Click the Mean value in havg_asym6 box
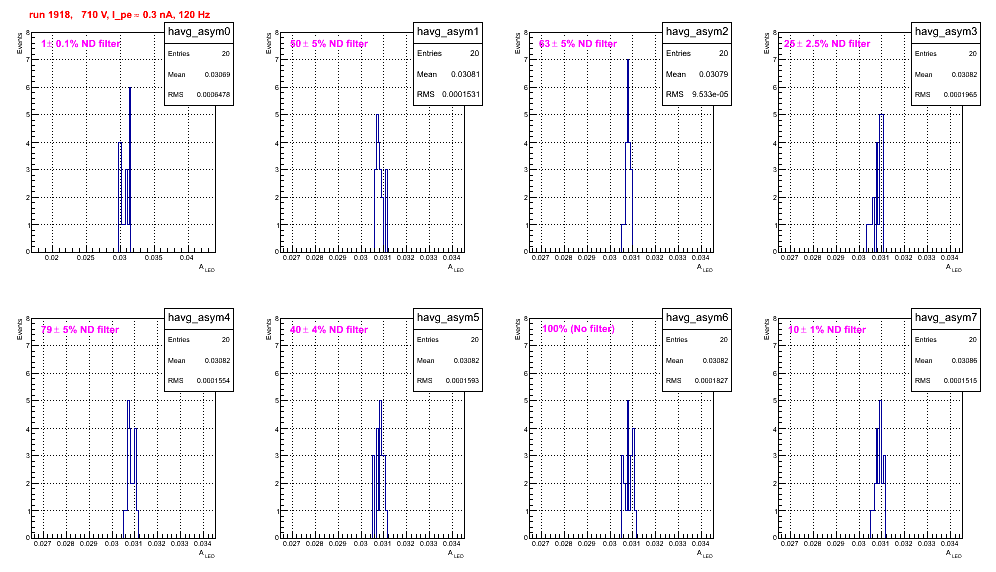 pos(715,360)
